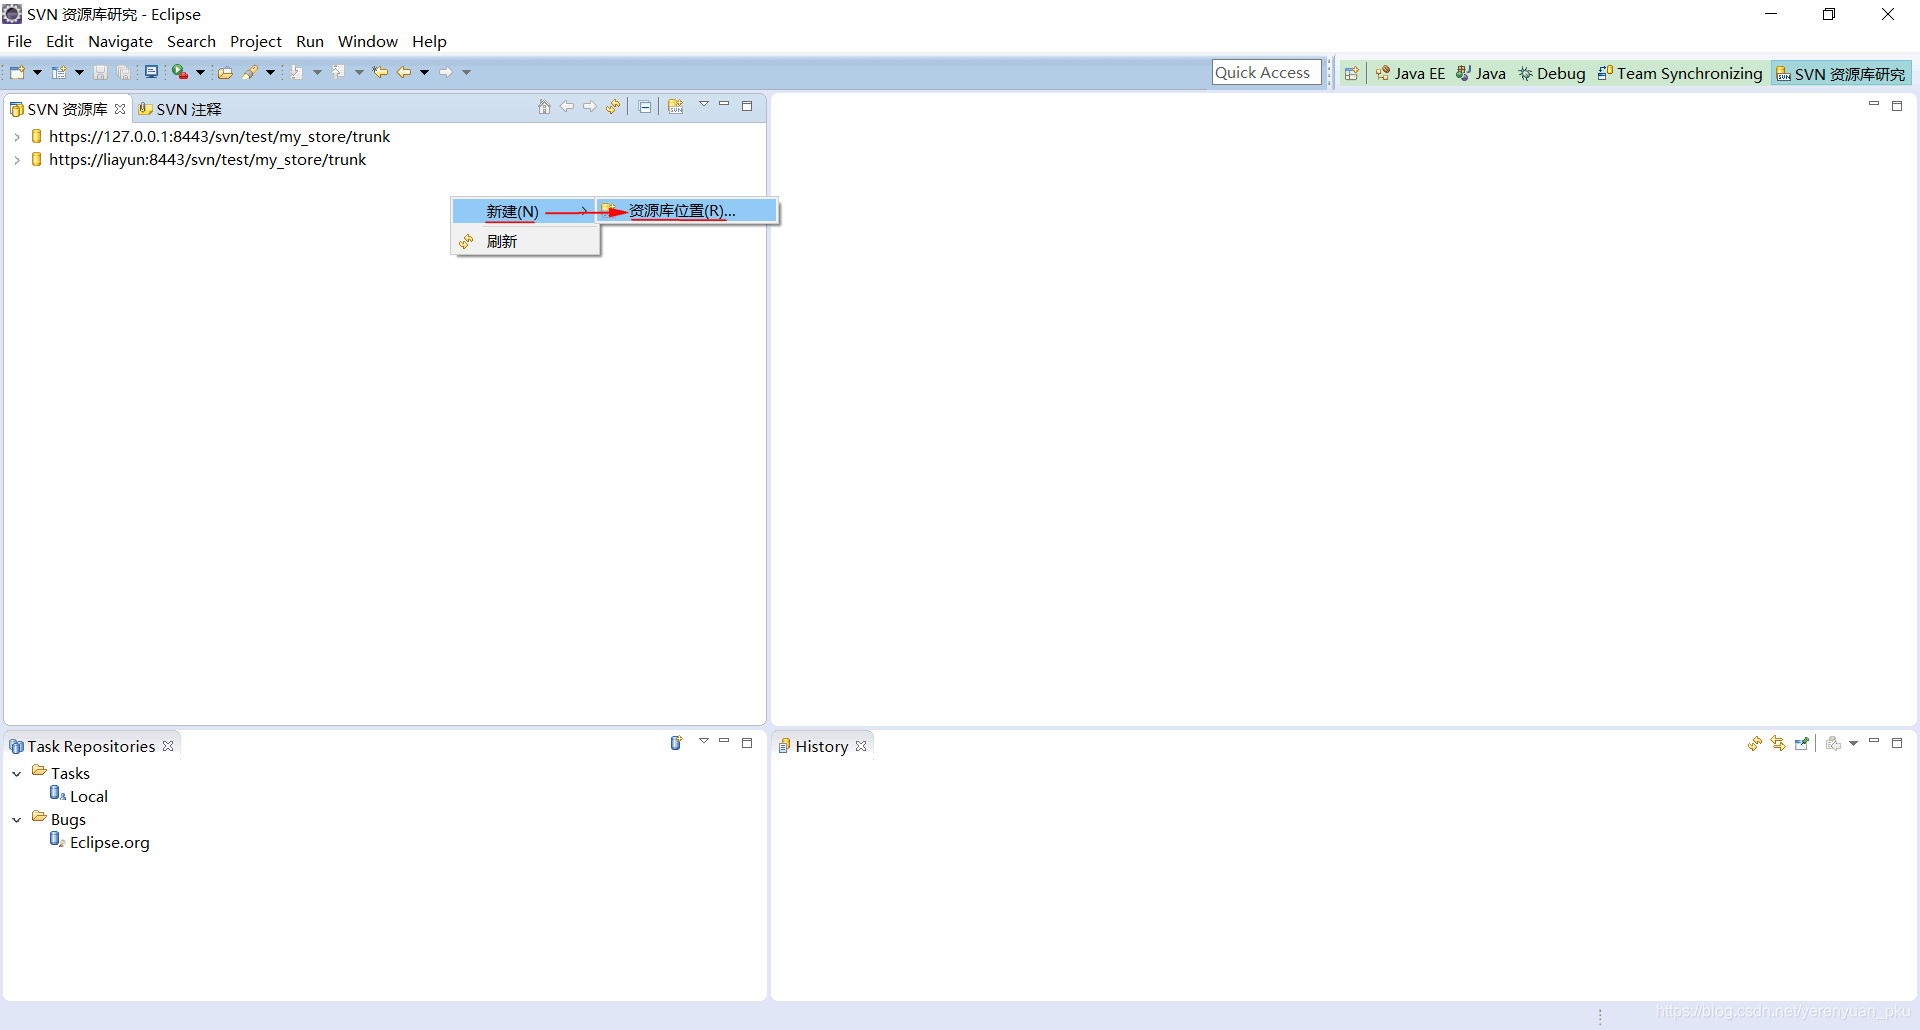
Task: Click into the Quick Access field
Action: [x=1266, y=72]
